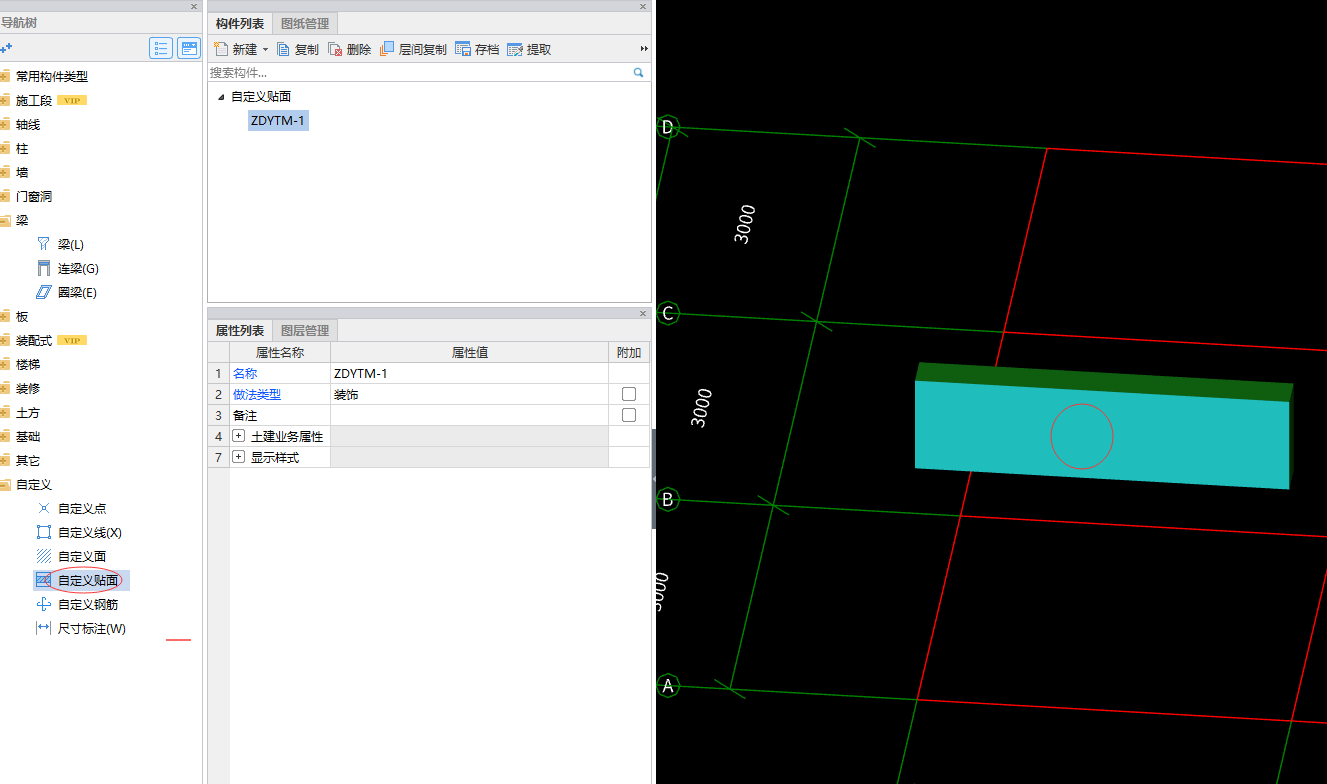
Task: Expand the 显示样式 property group
Action: point(238,457)
